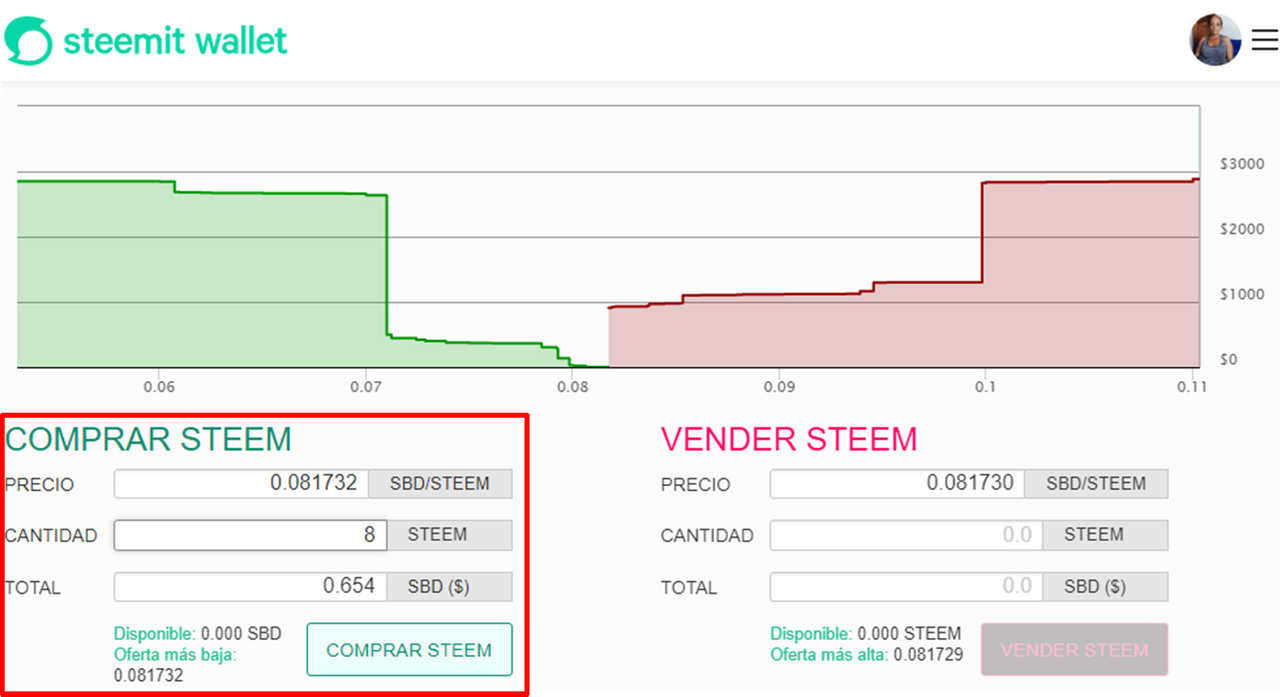1280x697 pixels.
Task: Click SBD/STEEM unit label in Vender Steem
Action: 1096,483
